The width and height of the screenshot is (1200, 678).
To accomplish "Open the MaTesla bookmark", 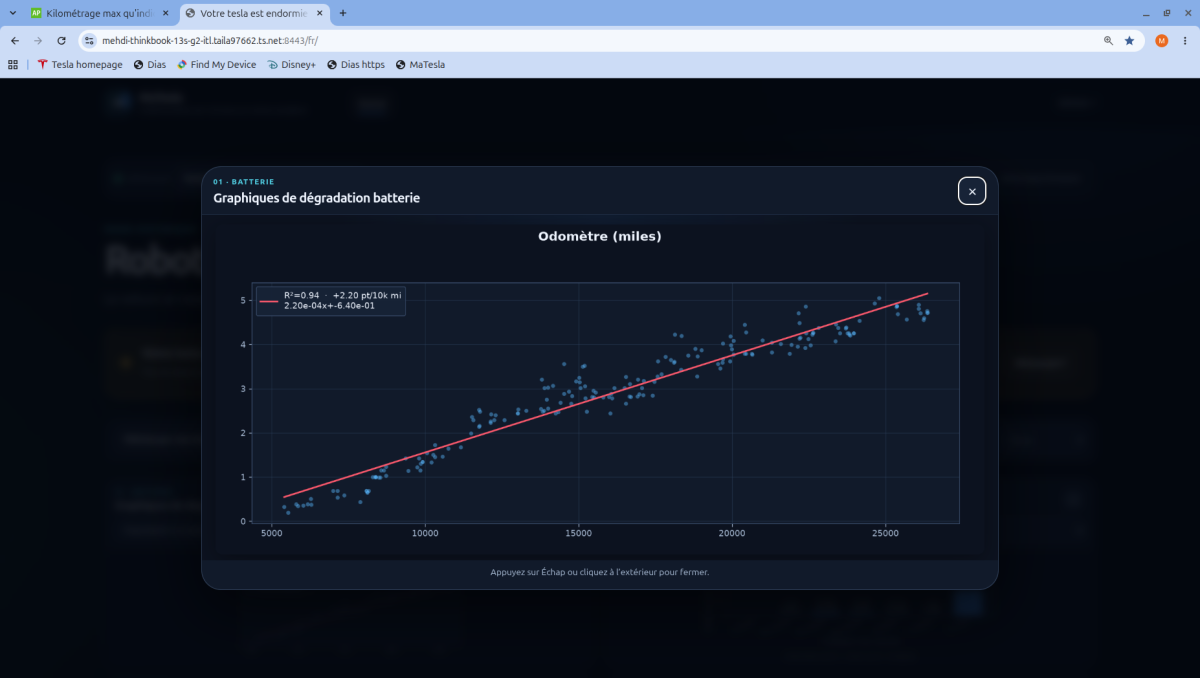I will pyautogui.click(x=420, y=64).
